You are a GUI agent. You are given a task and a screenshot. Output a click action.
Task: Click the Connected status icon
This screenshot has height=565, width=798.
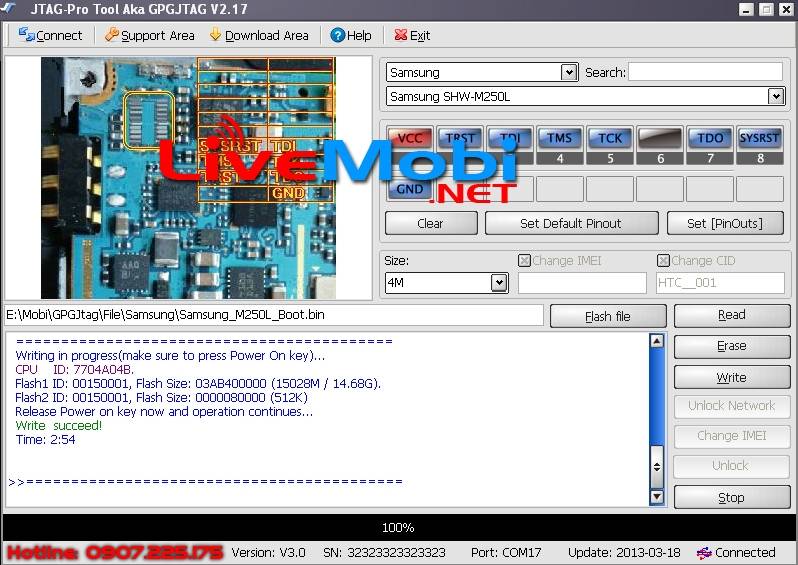tap(704, 553)
